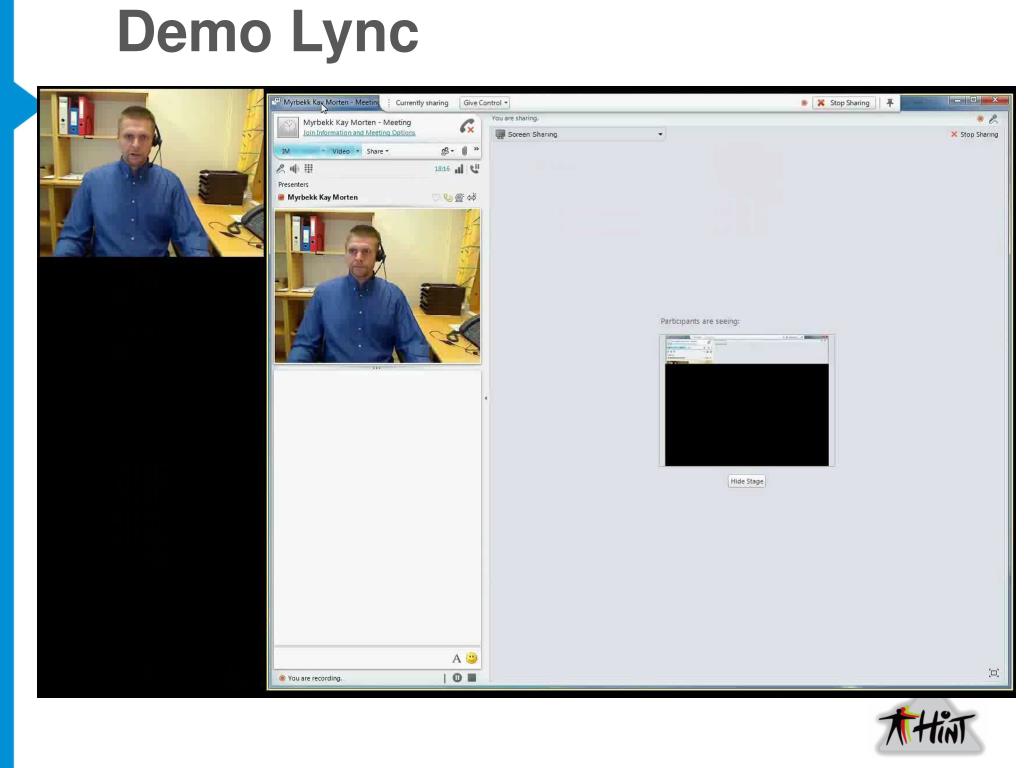
Task: Click the Hide Stage button
Action: tap(746, 481)
